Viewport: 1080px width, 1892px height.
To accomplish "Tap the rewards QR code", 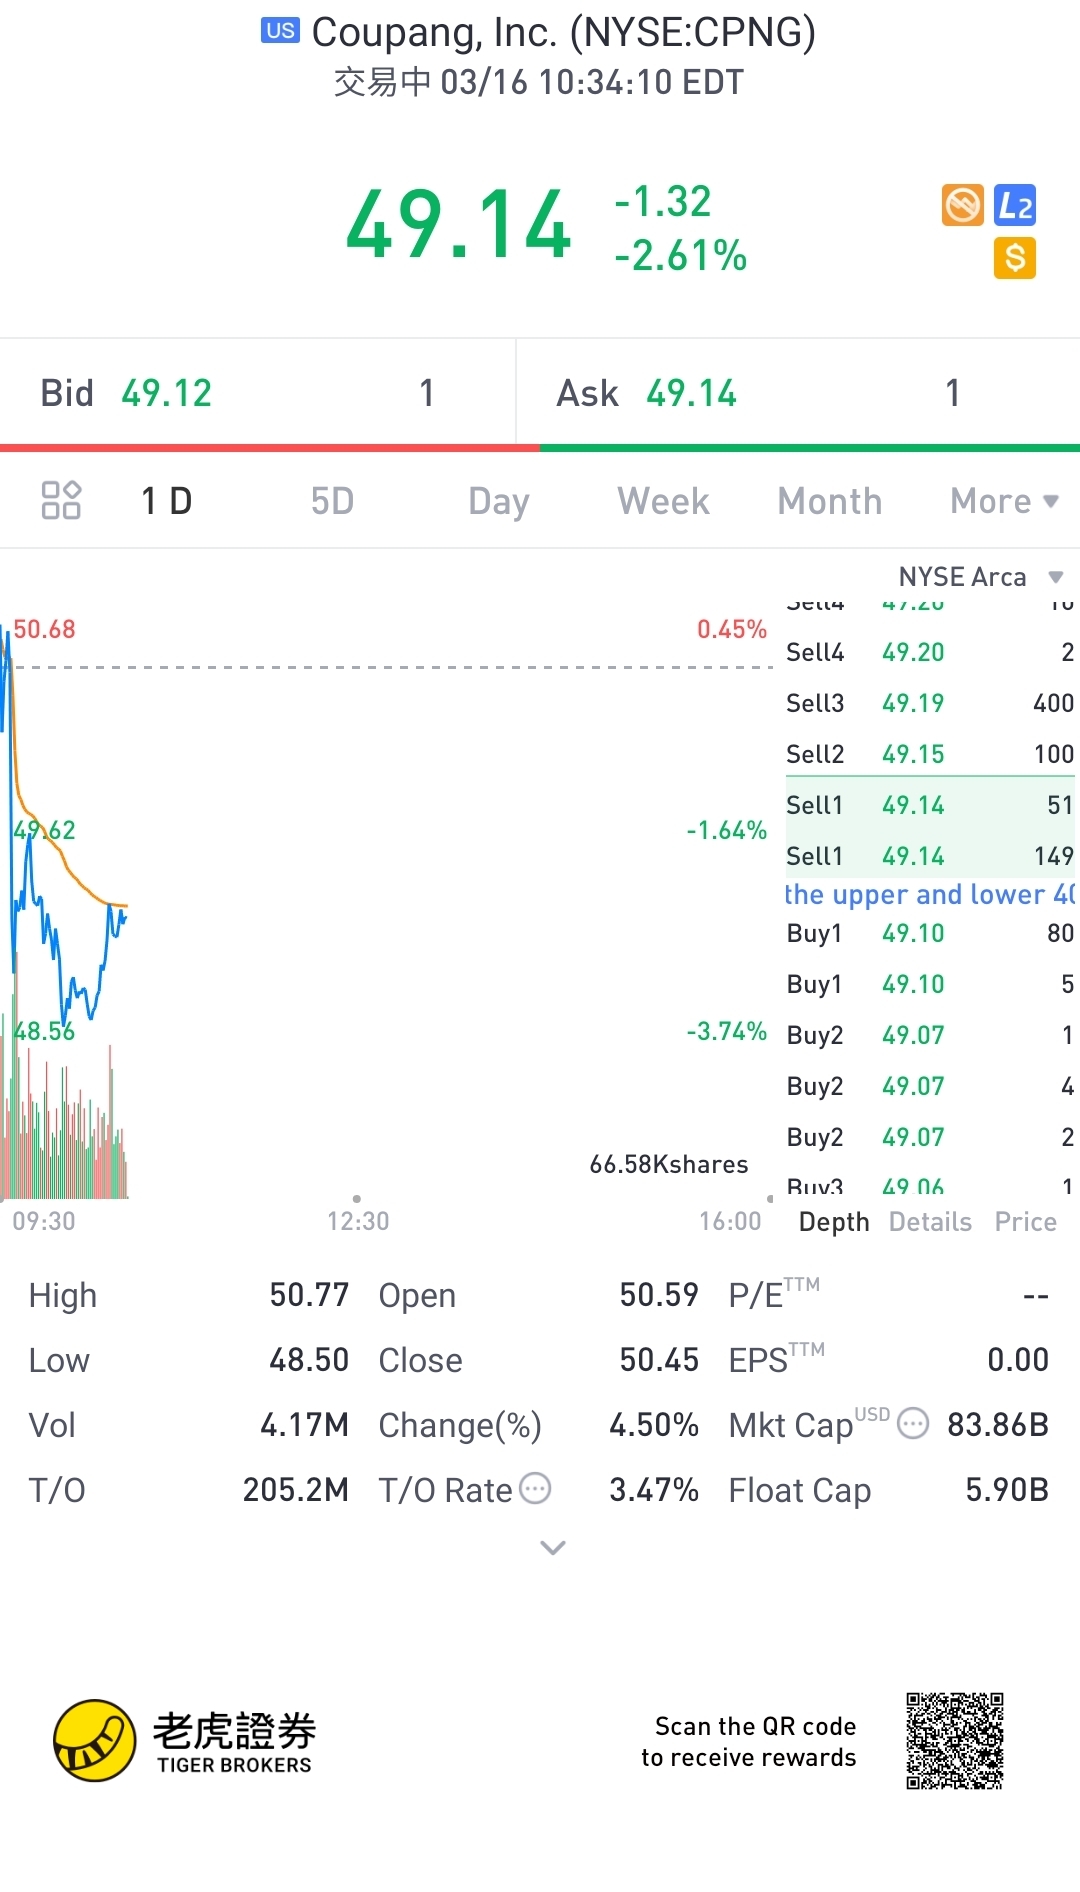I will coord(955,1741).
